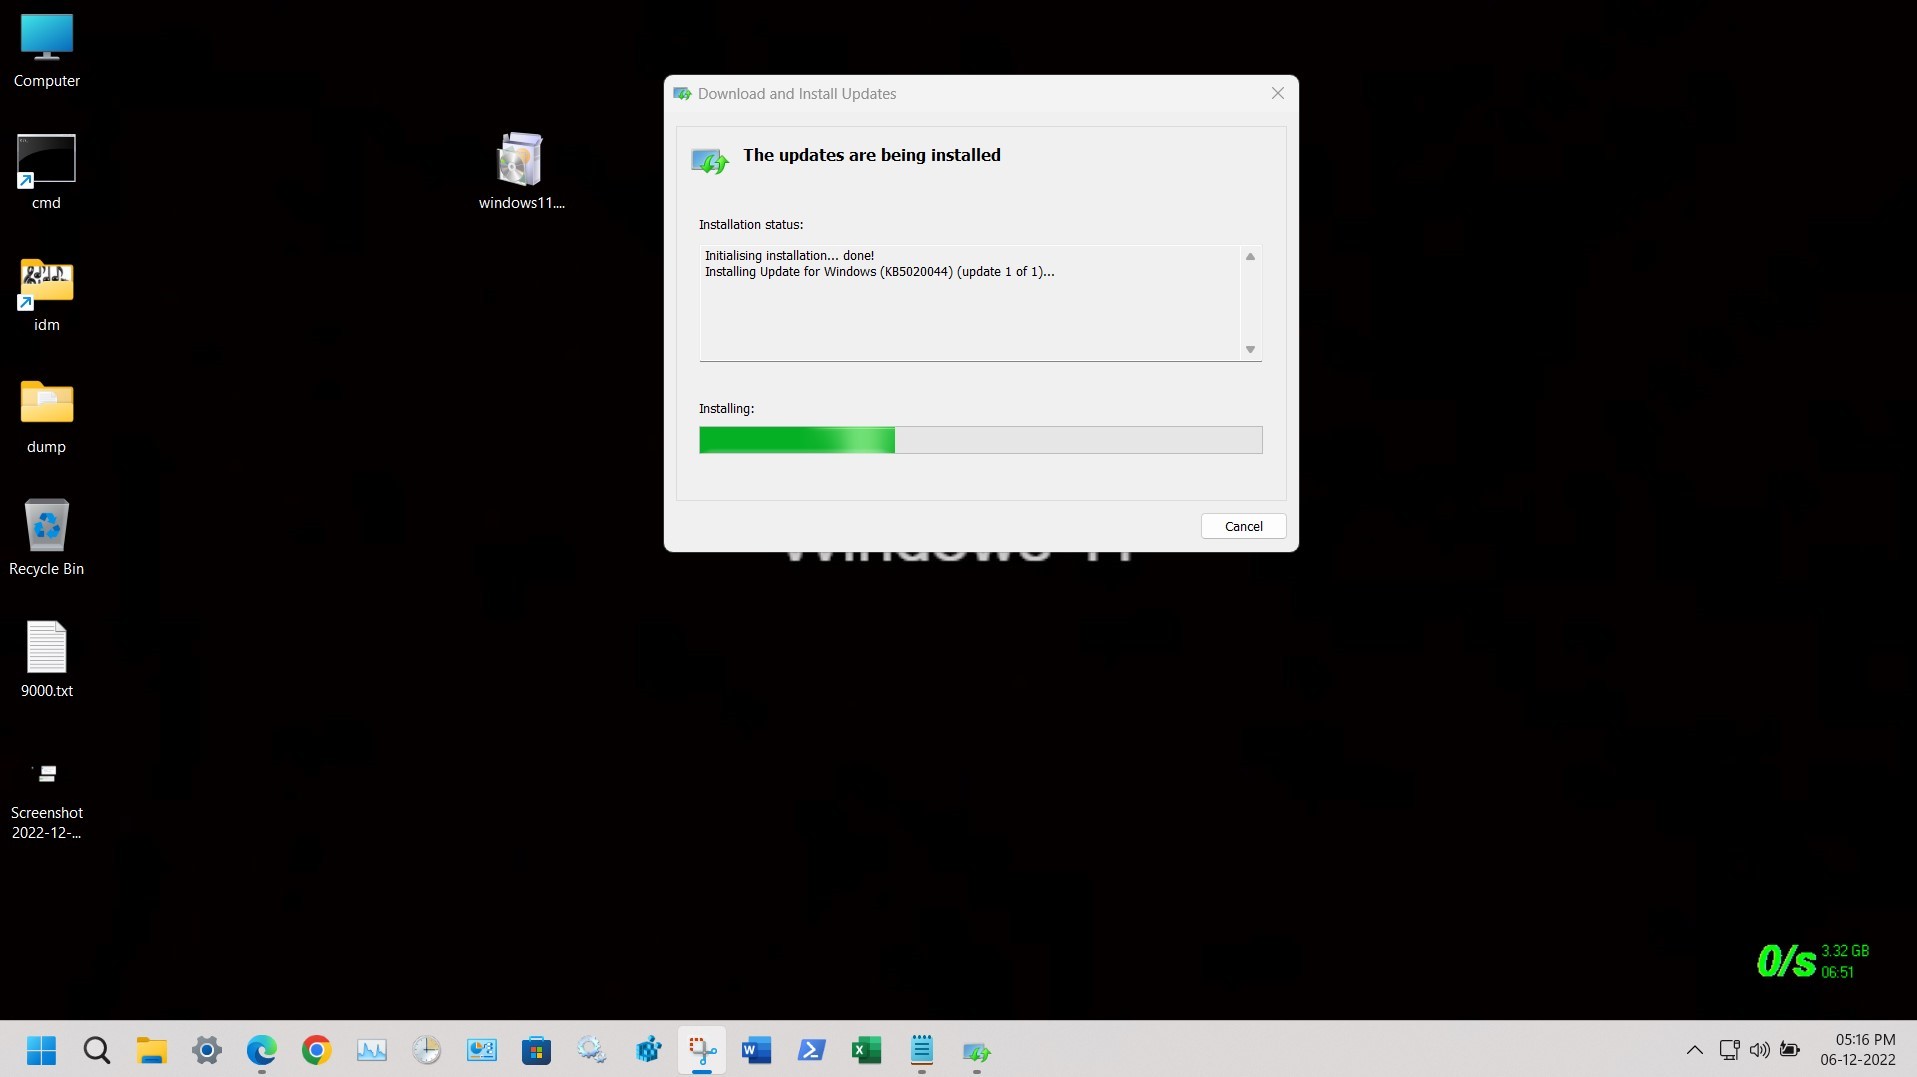
Task: Open Microsoft Store from taskbar
Action: (537, 1050)
